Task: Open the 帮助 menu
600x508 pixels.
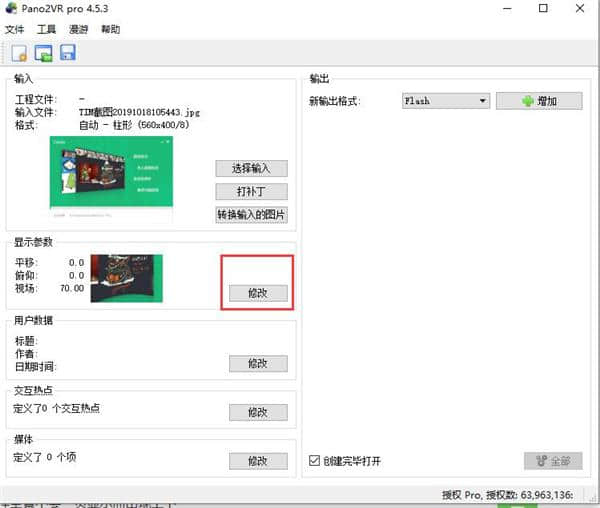Action: pos(110,29)
